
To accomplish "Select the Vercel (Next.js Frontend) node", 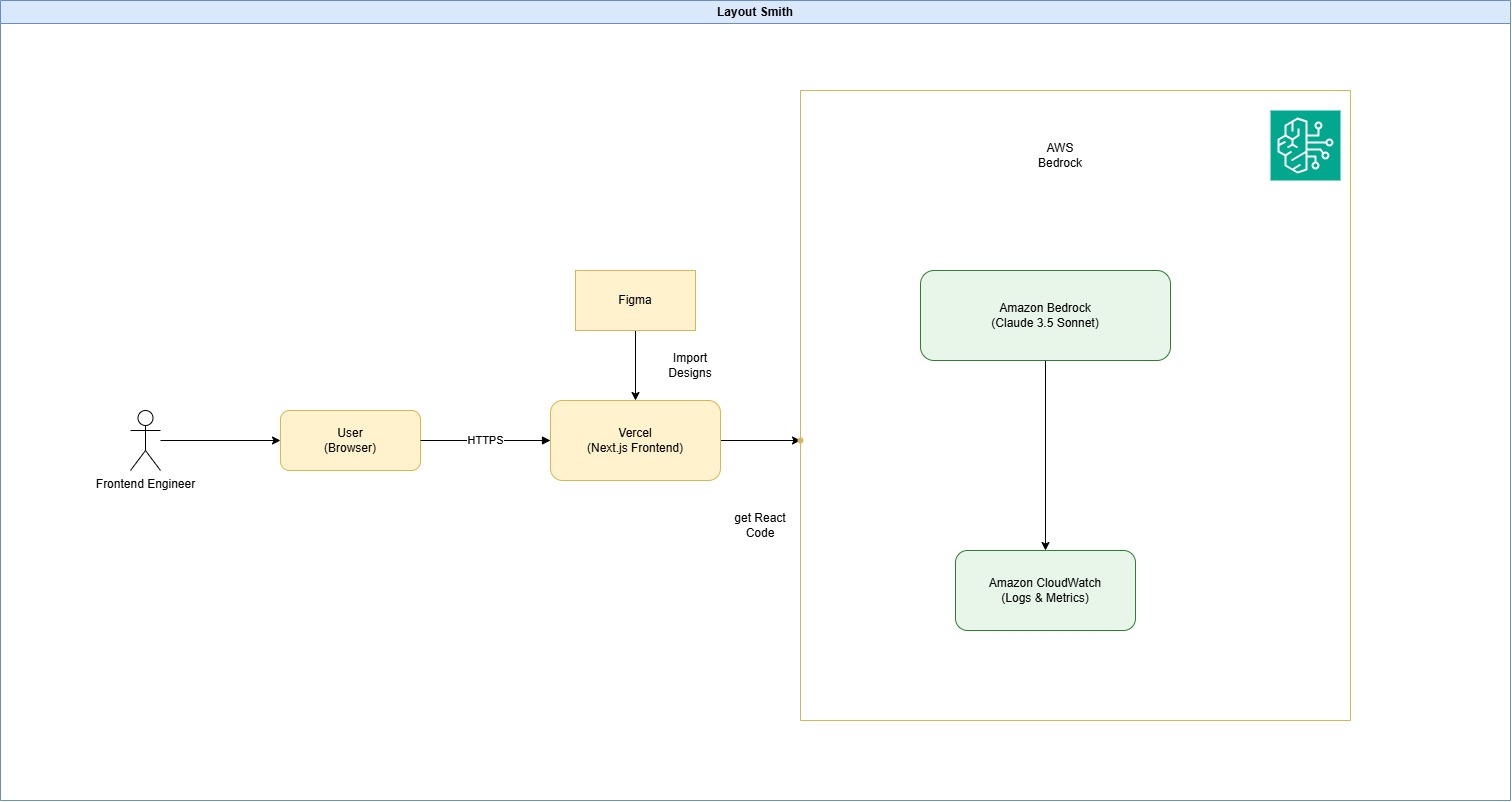I will tap(635, 440).
